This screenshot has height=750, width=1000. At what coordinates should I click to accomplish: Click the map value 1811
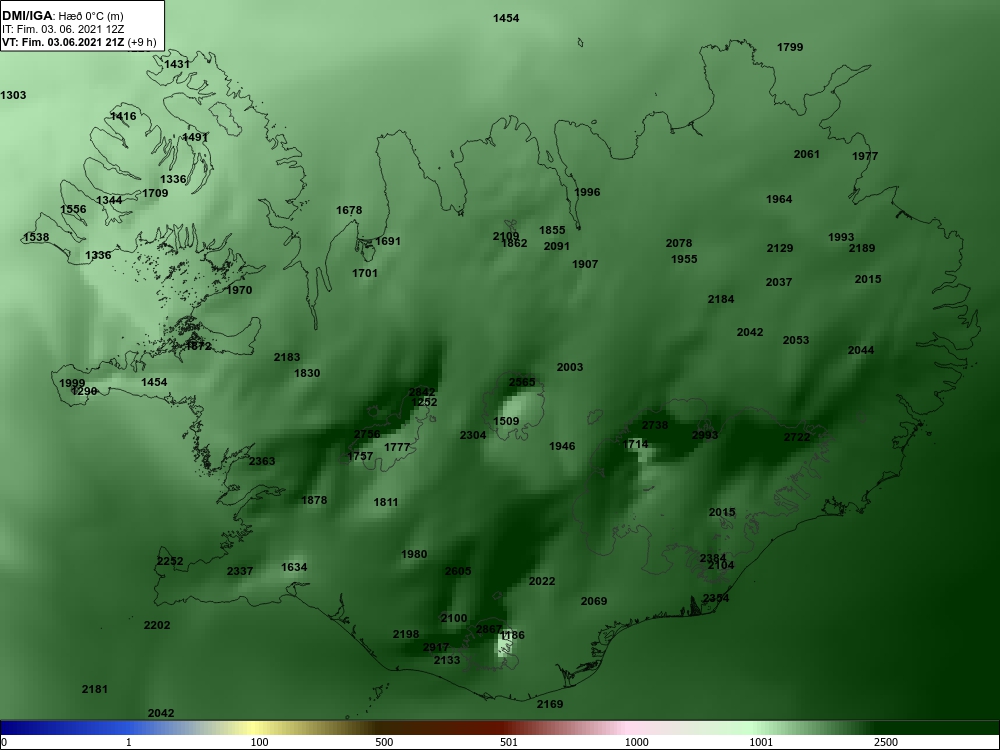point(385,502)
